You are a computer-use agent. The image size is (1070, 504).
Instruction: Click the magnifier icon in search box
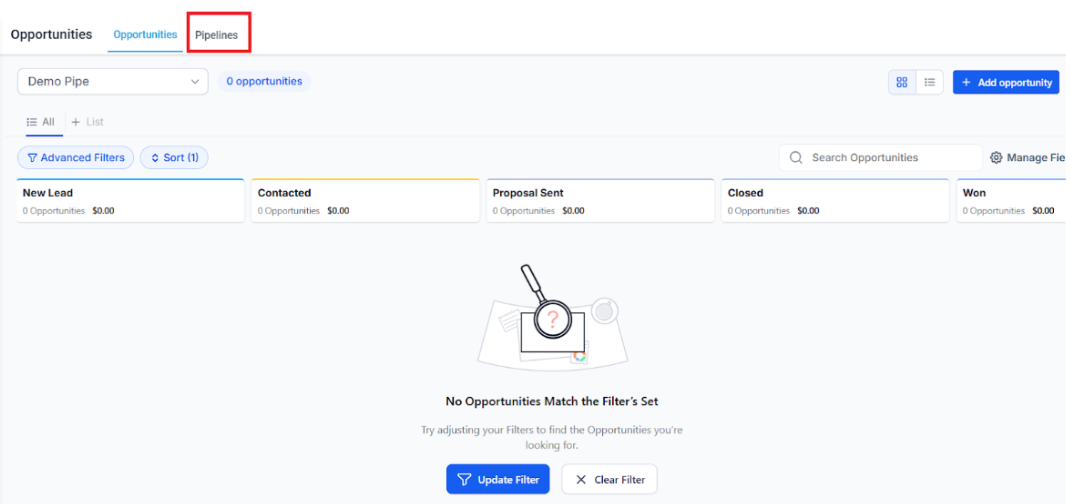796,158
